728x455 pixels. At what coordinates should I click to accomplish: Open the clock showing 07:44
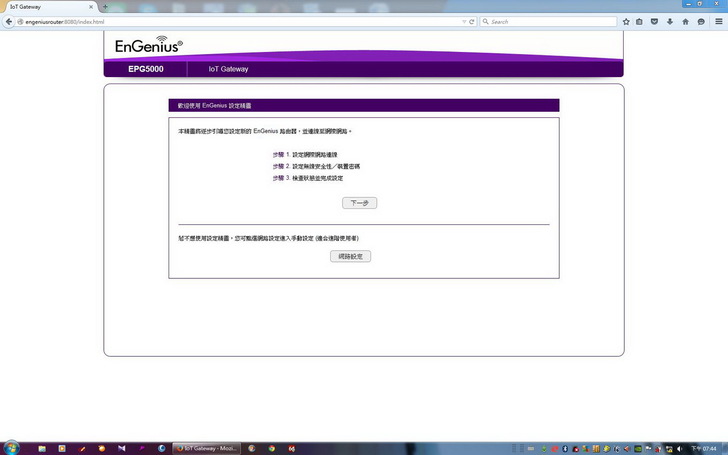[x=704, y=448]
